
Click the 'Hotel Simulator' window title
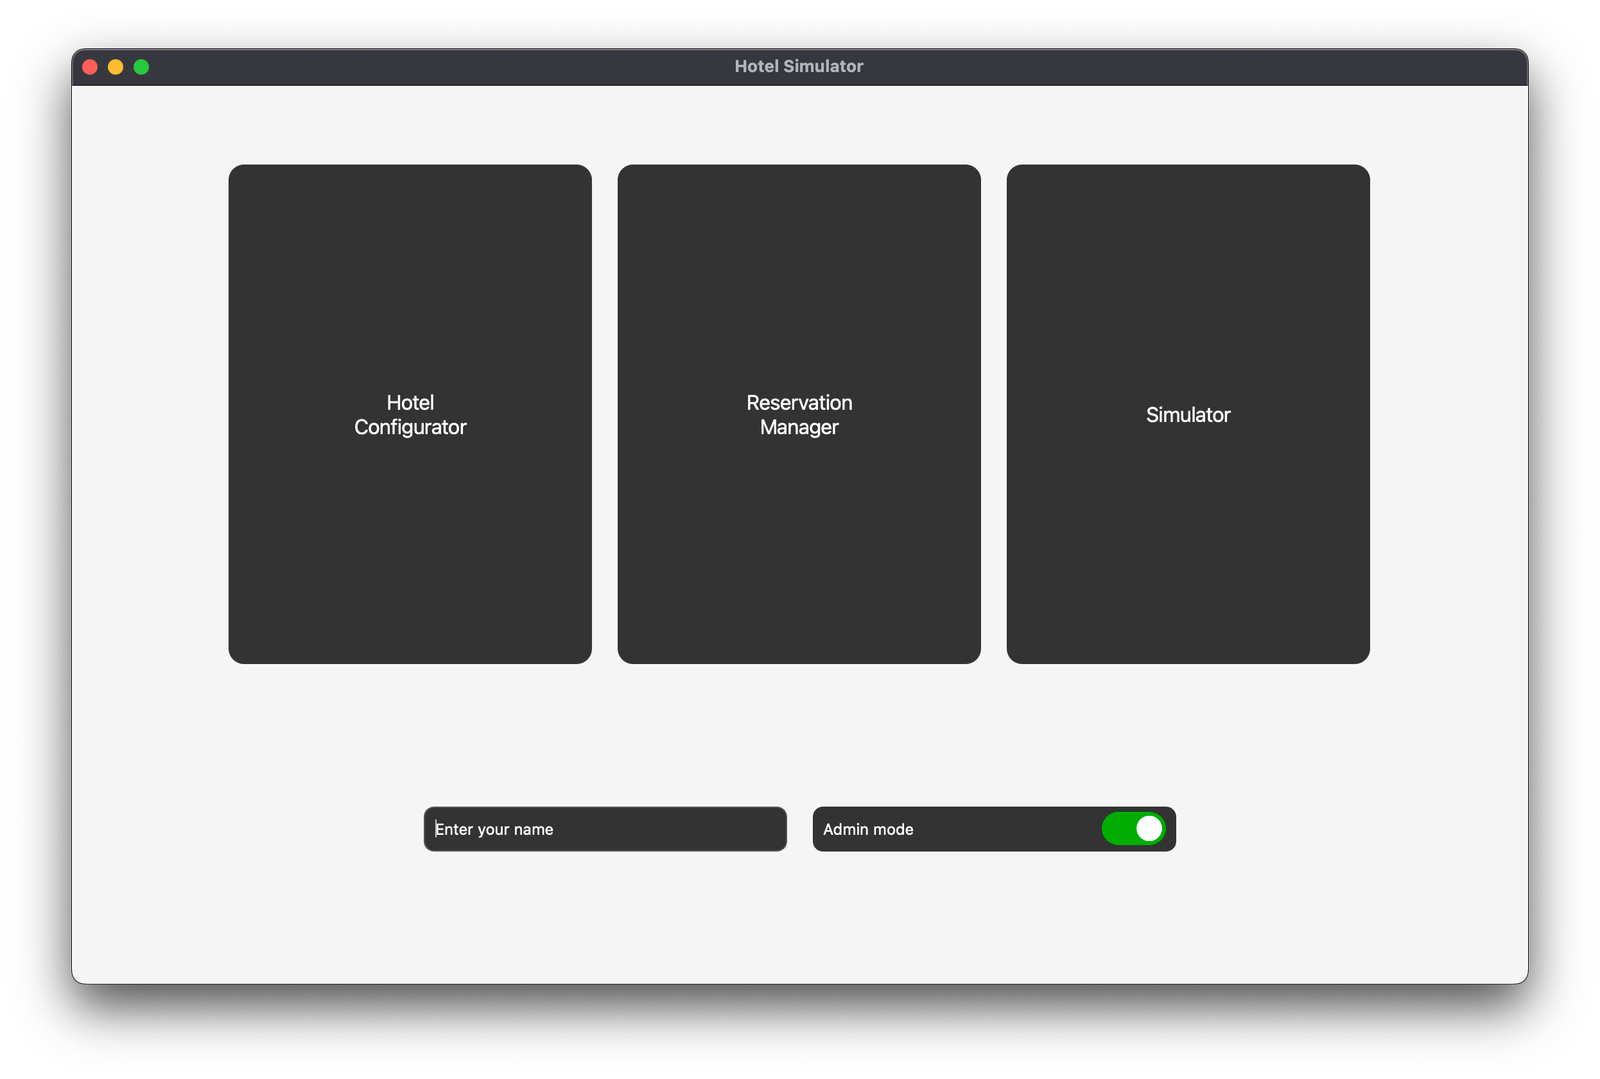pos(798,66)
